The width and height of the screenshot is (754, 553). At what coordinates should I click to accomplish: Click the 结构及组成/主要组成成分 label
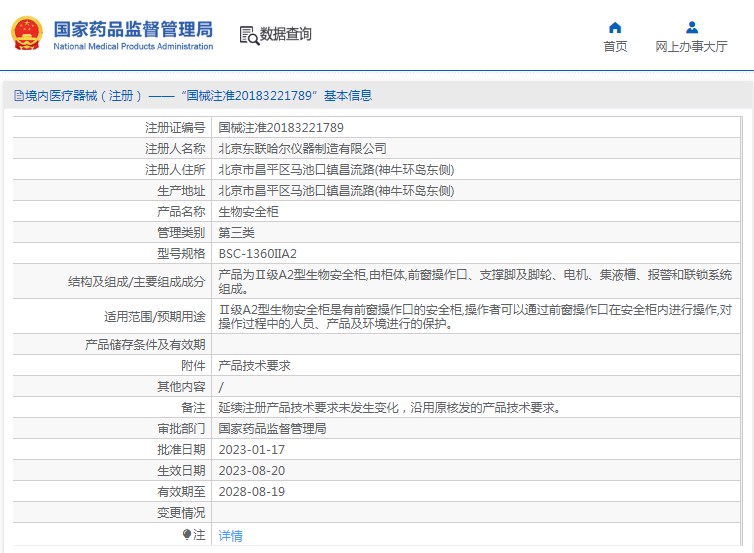137,281
